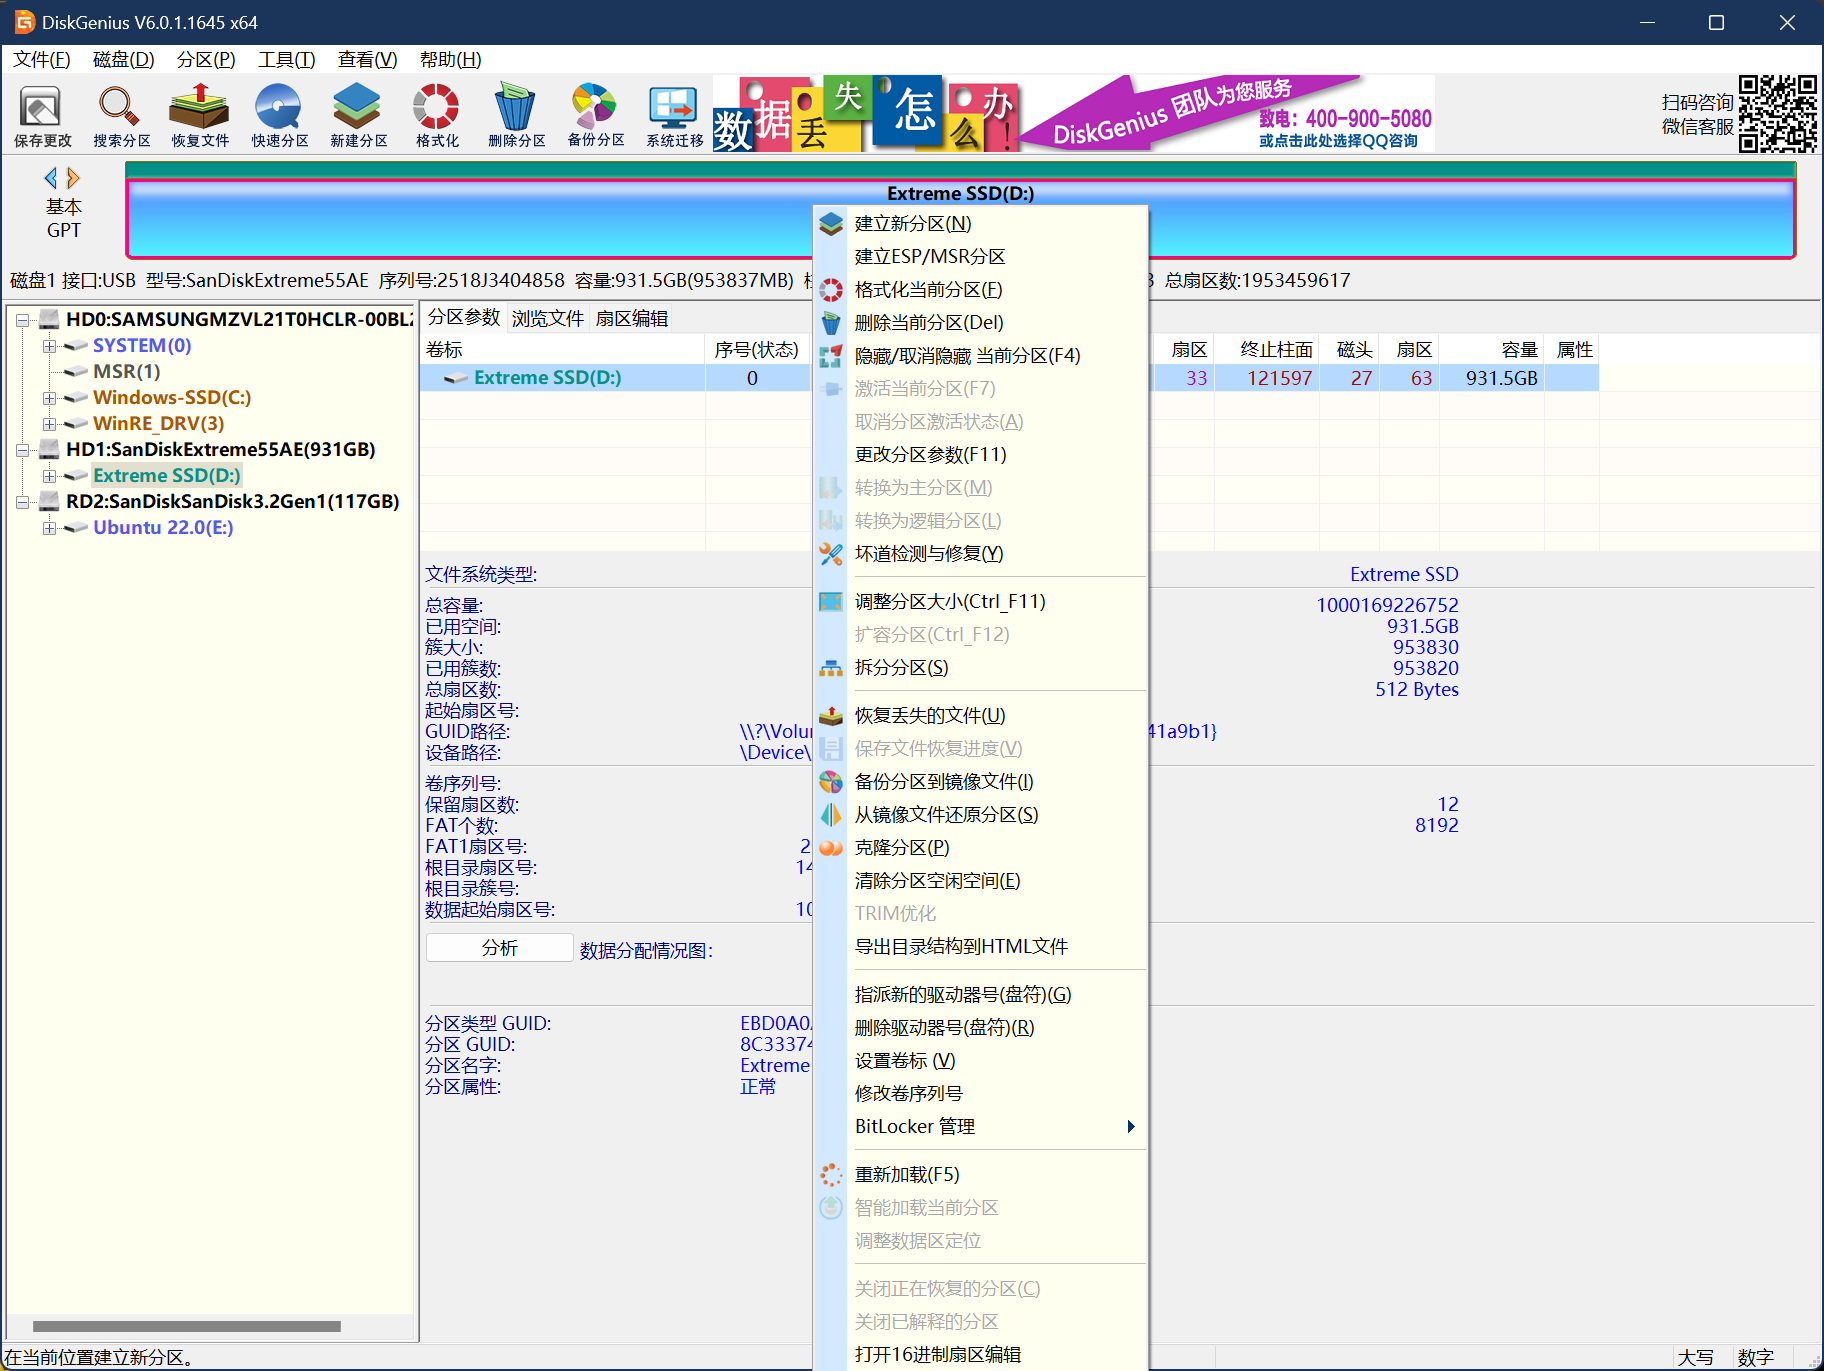Choose 调整分区大小(Ctrl_F11) menu entry

(x=981, y=601)
